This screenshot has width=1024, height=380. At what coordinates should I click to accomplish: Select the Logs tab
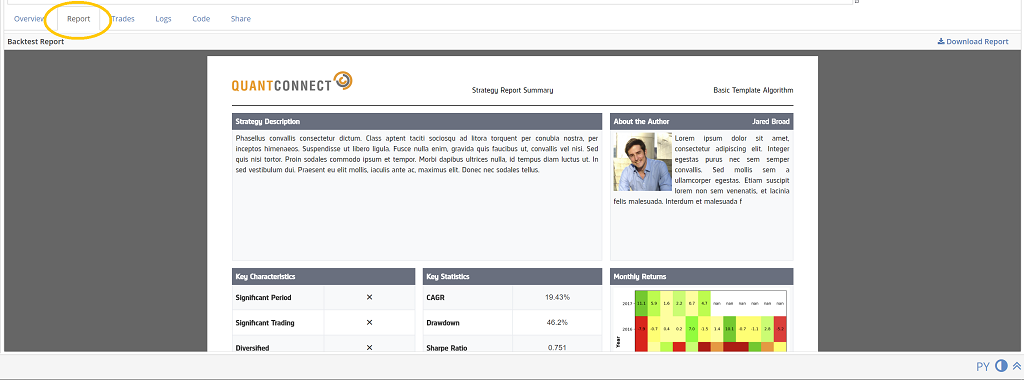point(163,19)
